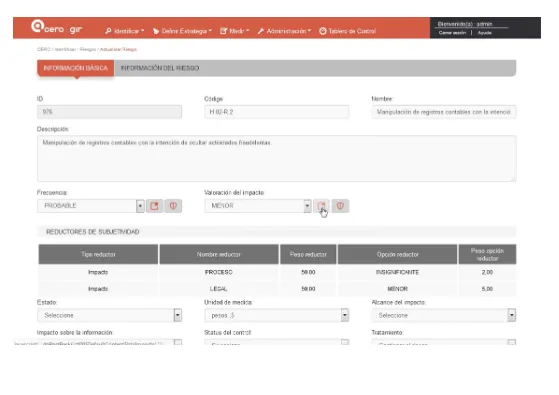Open the Administración menu
Image resolution: width=559 pixels, height=395 pixels.
284,31
